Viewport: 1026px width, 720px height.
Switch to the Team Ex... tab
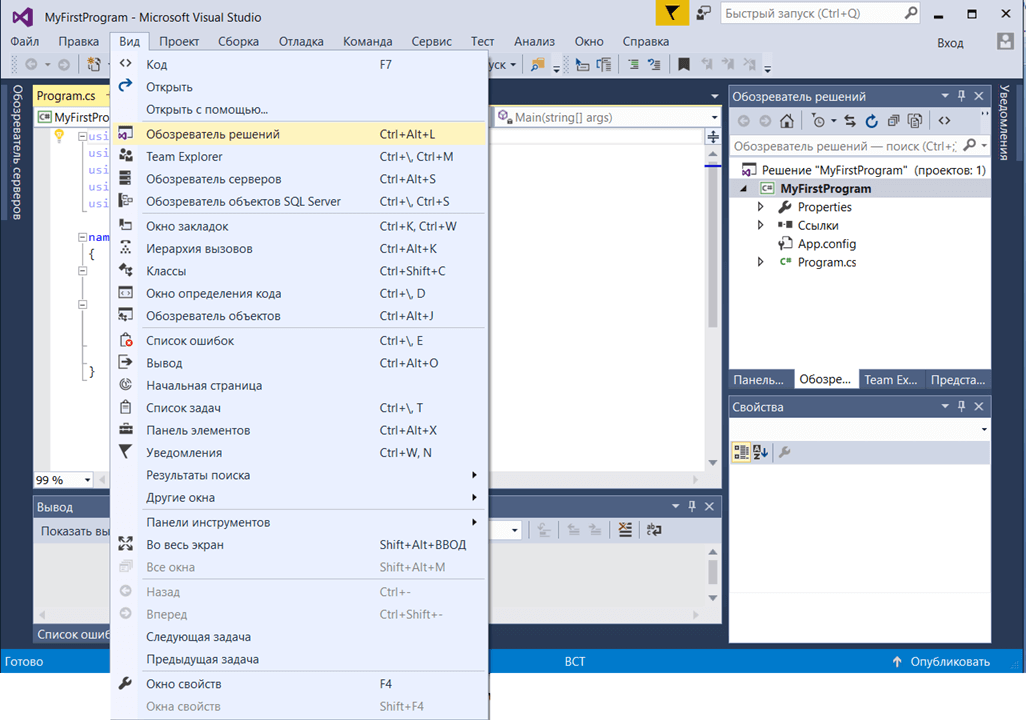tap(891, 380)
